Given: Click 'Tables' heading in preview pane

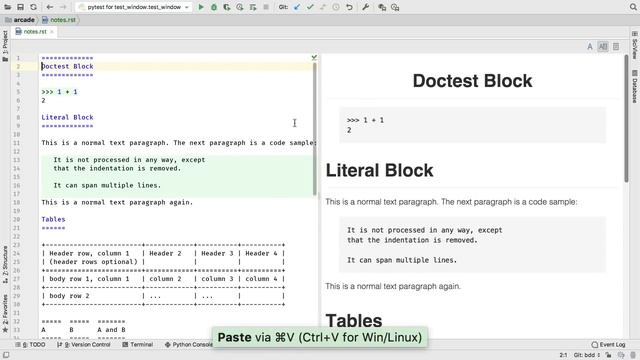Looking at the screenshot, I should [354, 320].
